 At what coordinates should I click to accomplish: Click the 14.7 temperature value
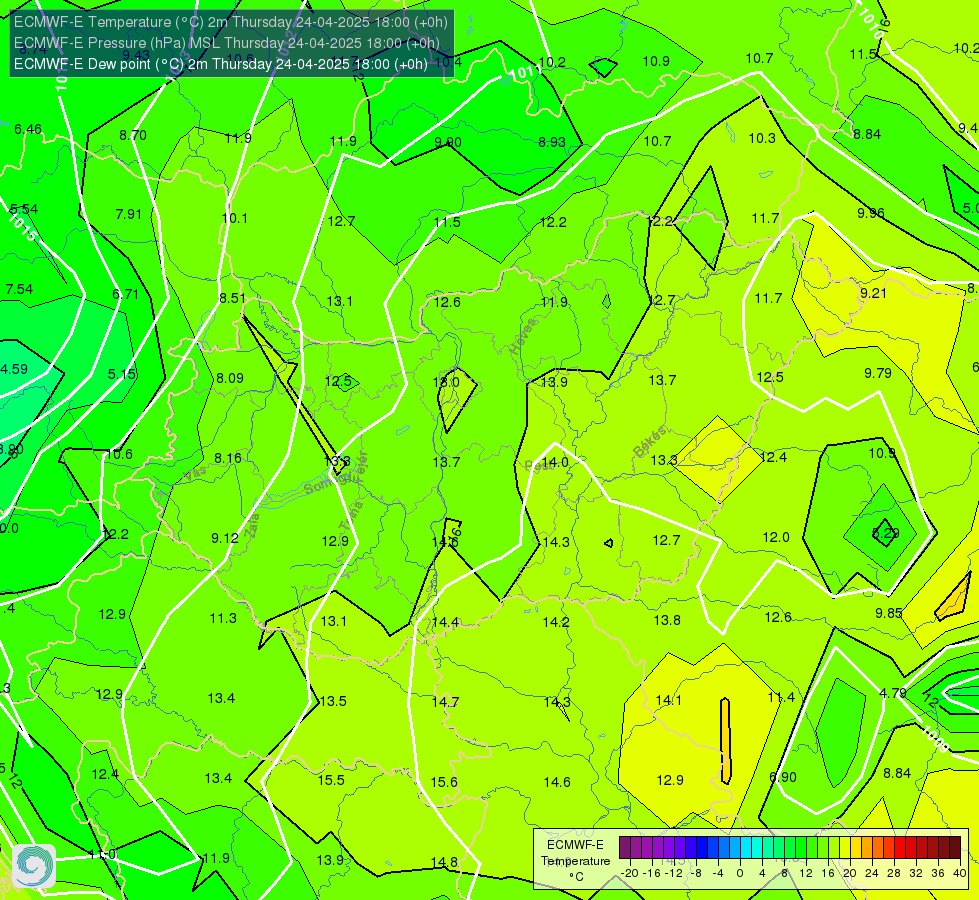point(445,702)
